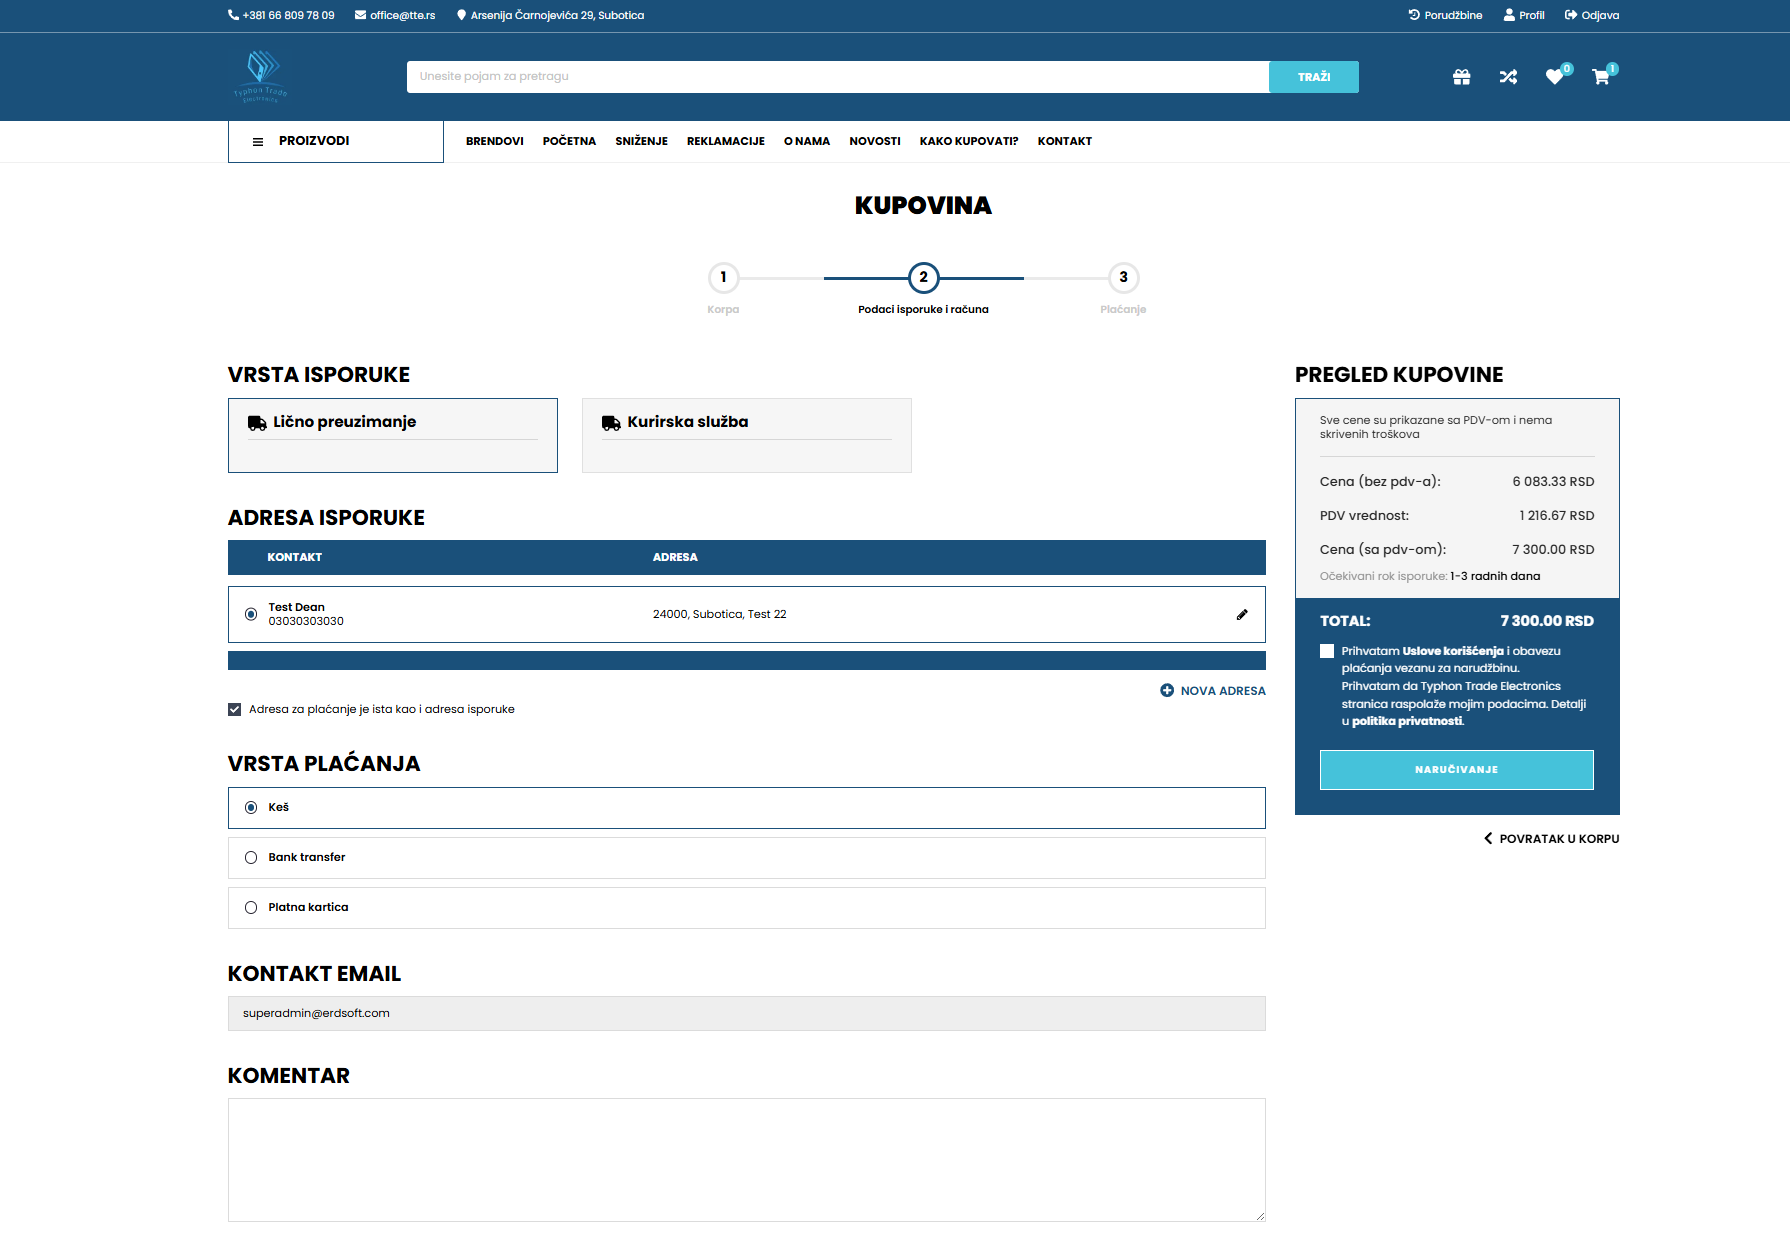Click the Typhon Trade logo
1790x1255 pixels.
coord(261,76)
